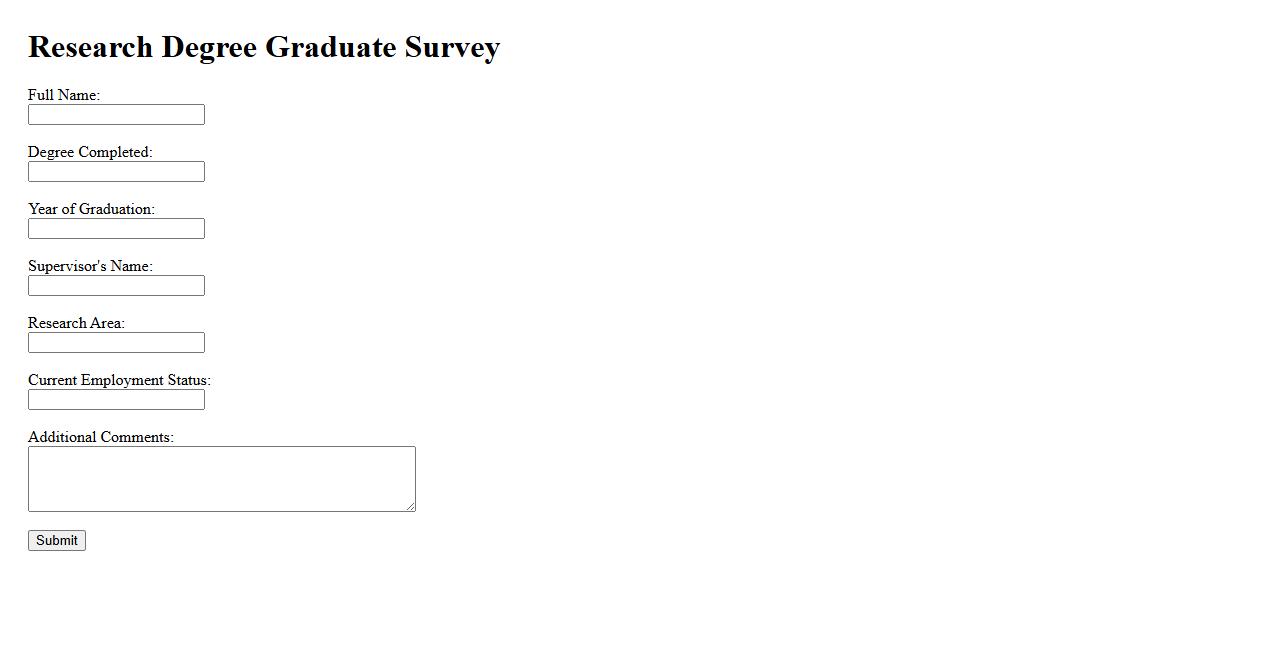The image size is (1278, 650).
Task: Click the 'Full Name:' label text
Action: [64, 95]
